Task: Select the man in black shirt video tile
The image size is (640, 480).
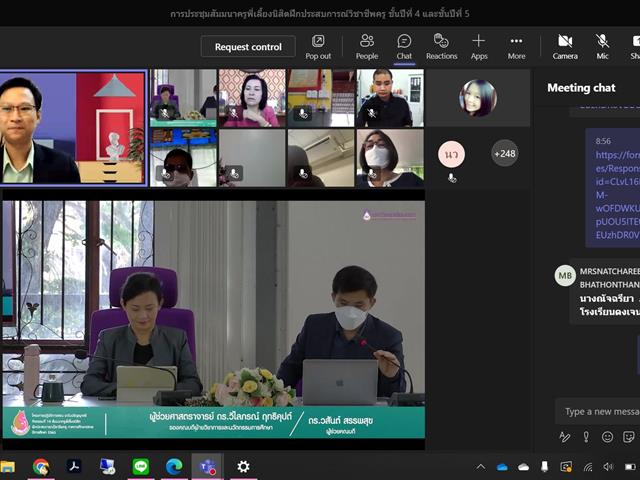Action: tap(390, 98)
